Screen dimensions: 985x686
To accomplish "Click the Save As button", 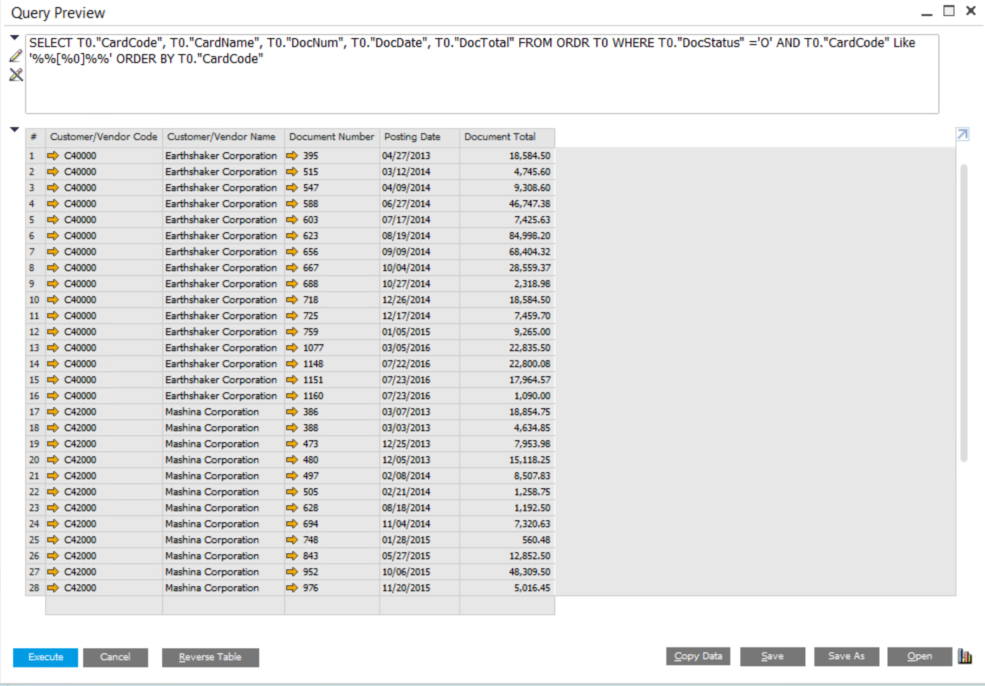I will click(846, 656).
